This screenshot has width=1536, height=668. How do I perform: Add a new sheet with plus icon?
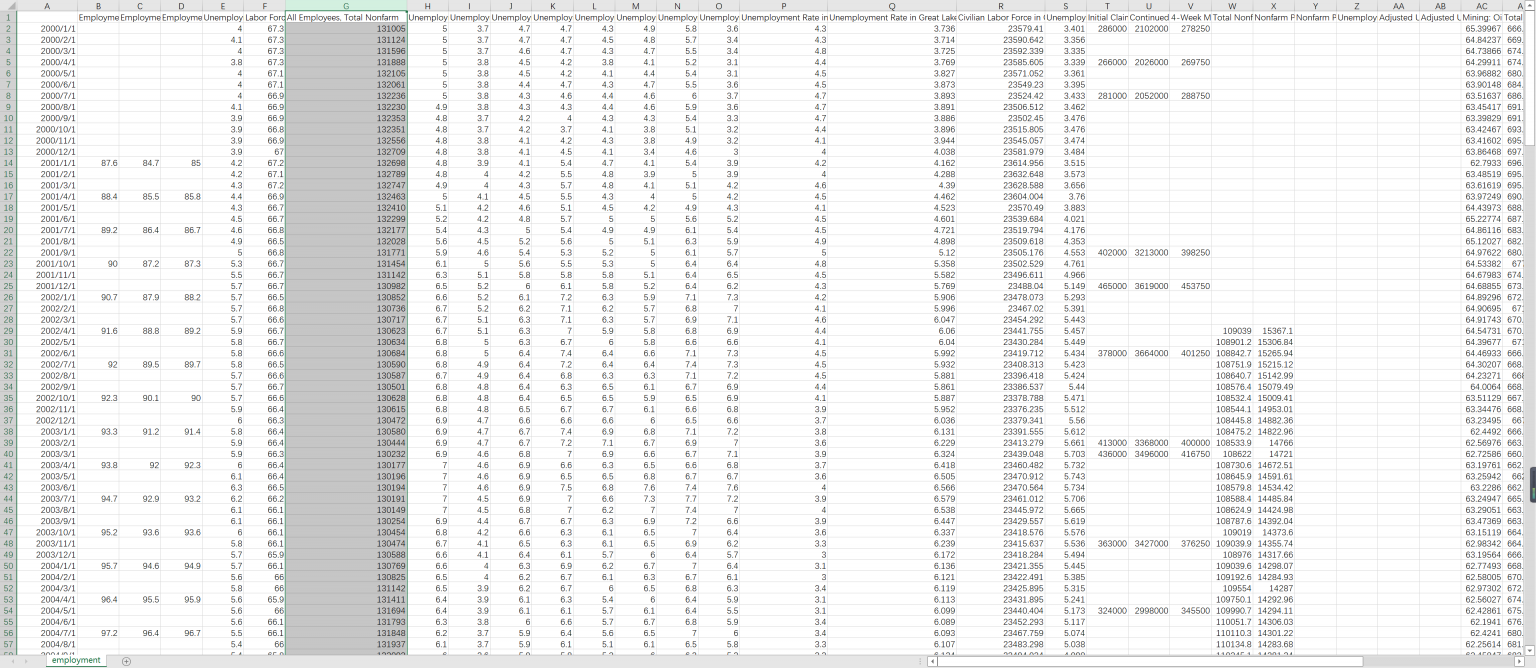[x=126, y=661]
